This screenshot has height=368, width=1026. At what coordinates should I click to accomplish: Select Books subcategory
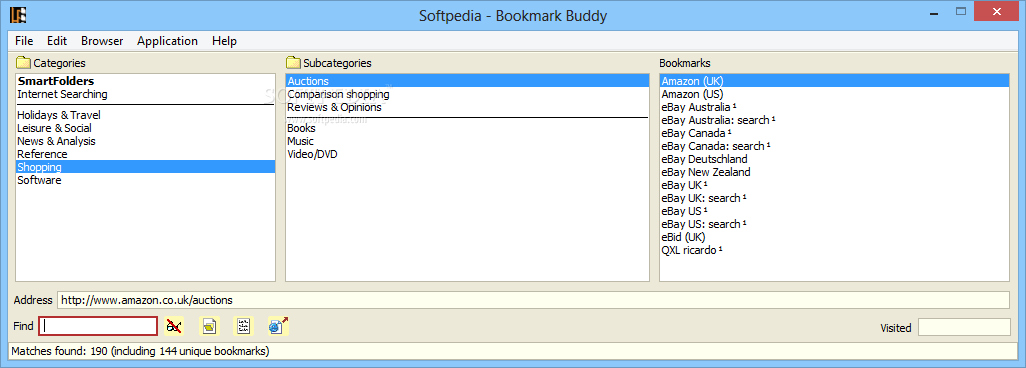467,128
